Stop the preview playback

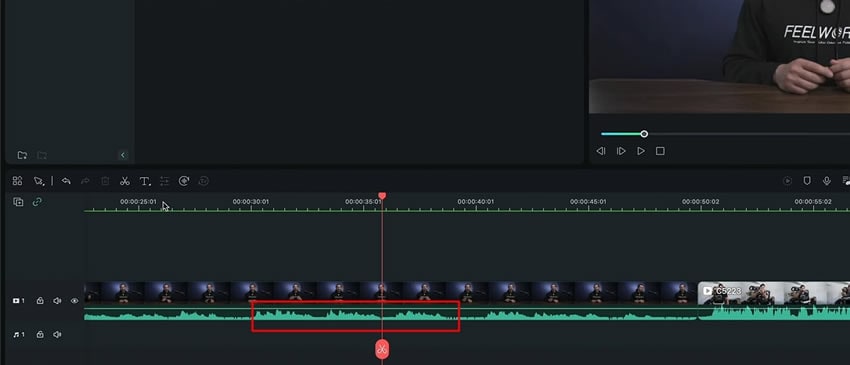click(x=660, y=151)
